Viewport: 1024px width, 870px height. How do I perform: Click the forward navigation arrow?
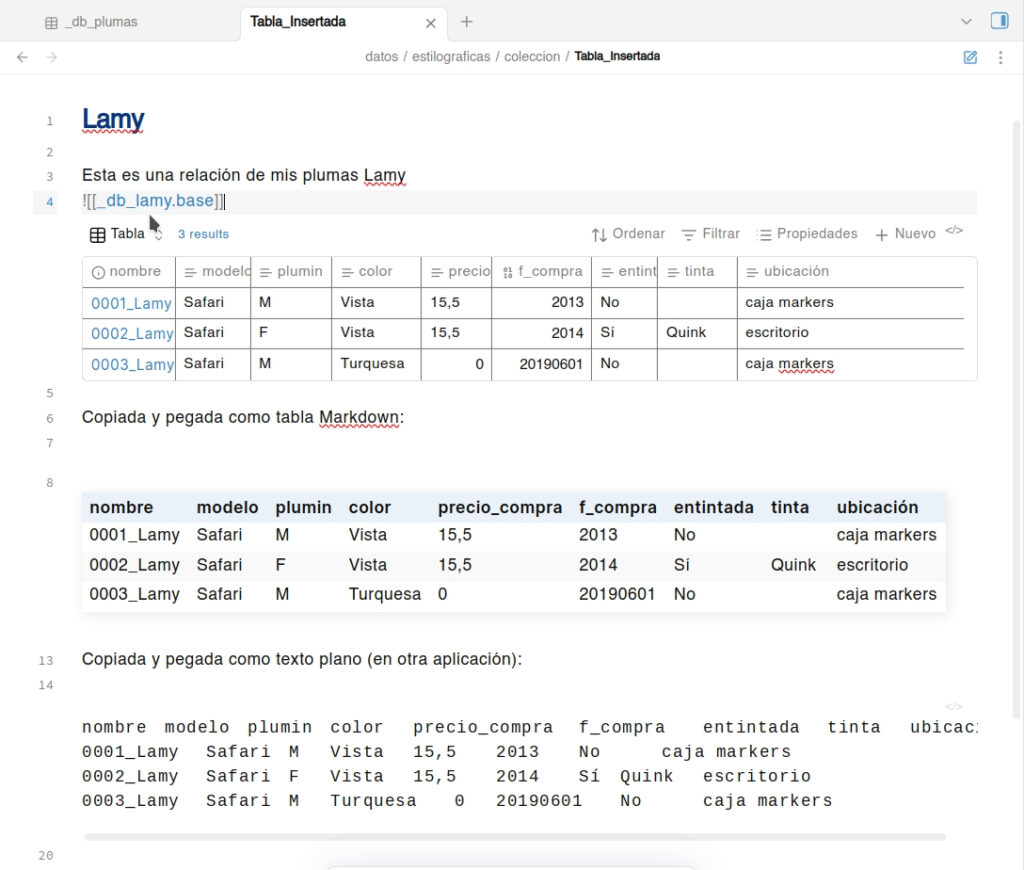click(x=52, y=57)
